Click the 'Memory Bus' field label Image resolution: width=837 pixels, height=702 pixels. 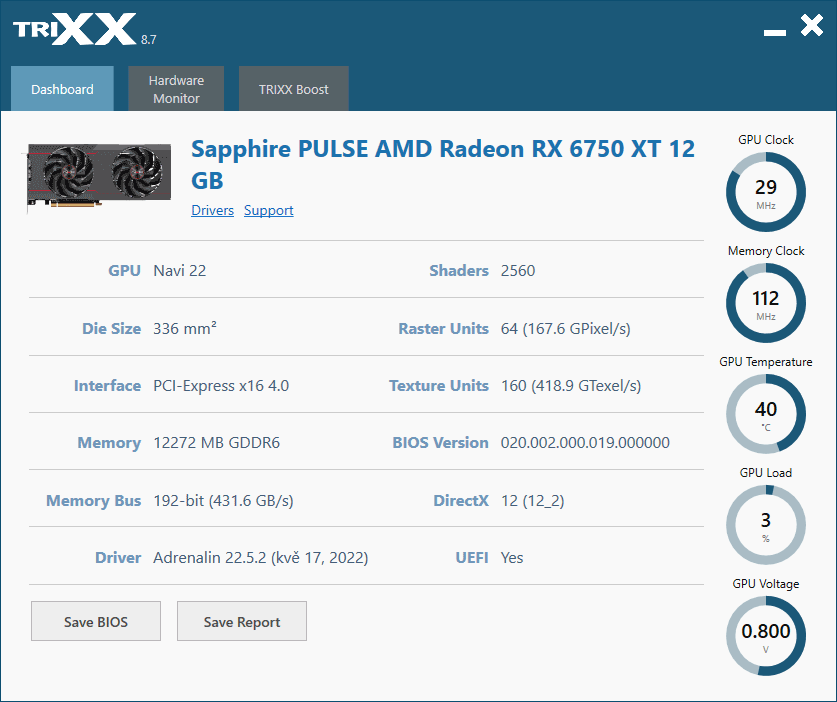coord(93,501)
